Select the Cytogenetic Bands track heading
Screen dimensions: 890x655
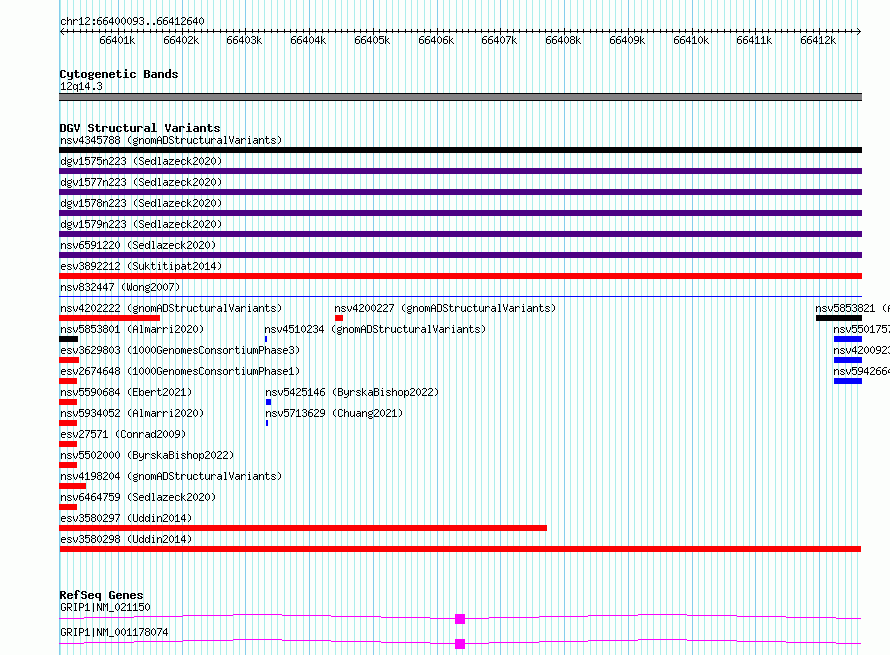click(119, 74)
